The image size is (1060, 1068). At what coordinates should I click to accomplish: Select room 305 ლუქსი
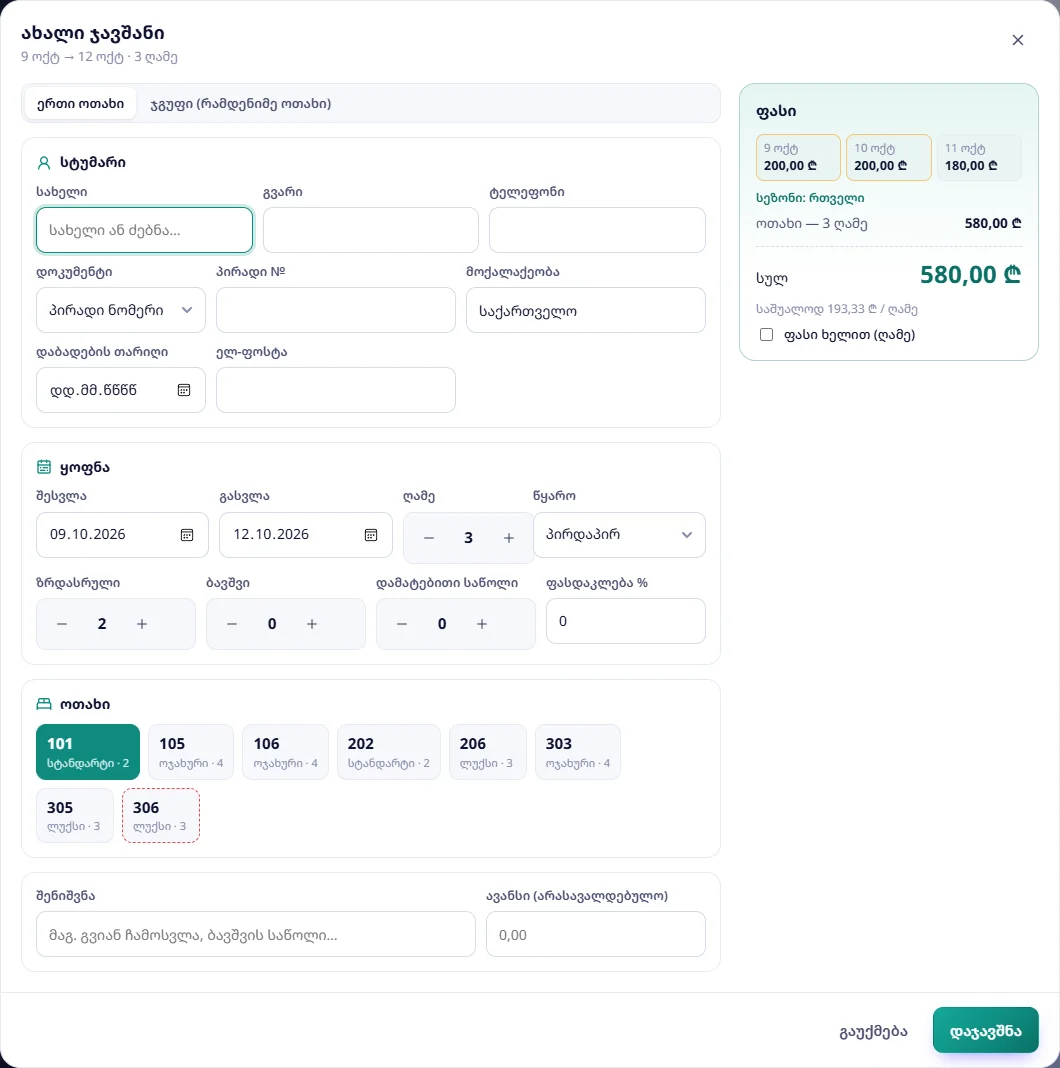[x=75, y=815]
